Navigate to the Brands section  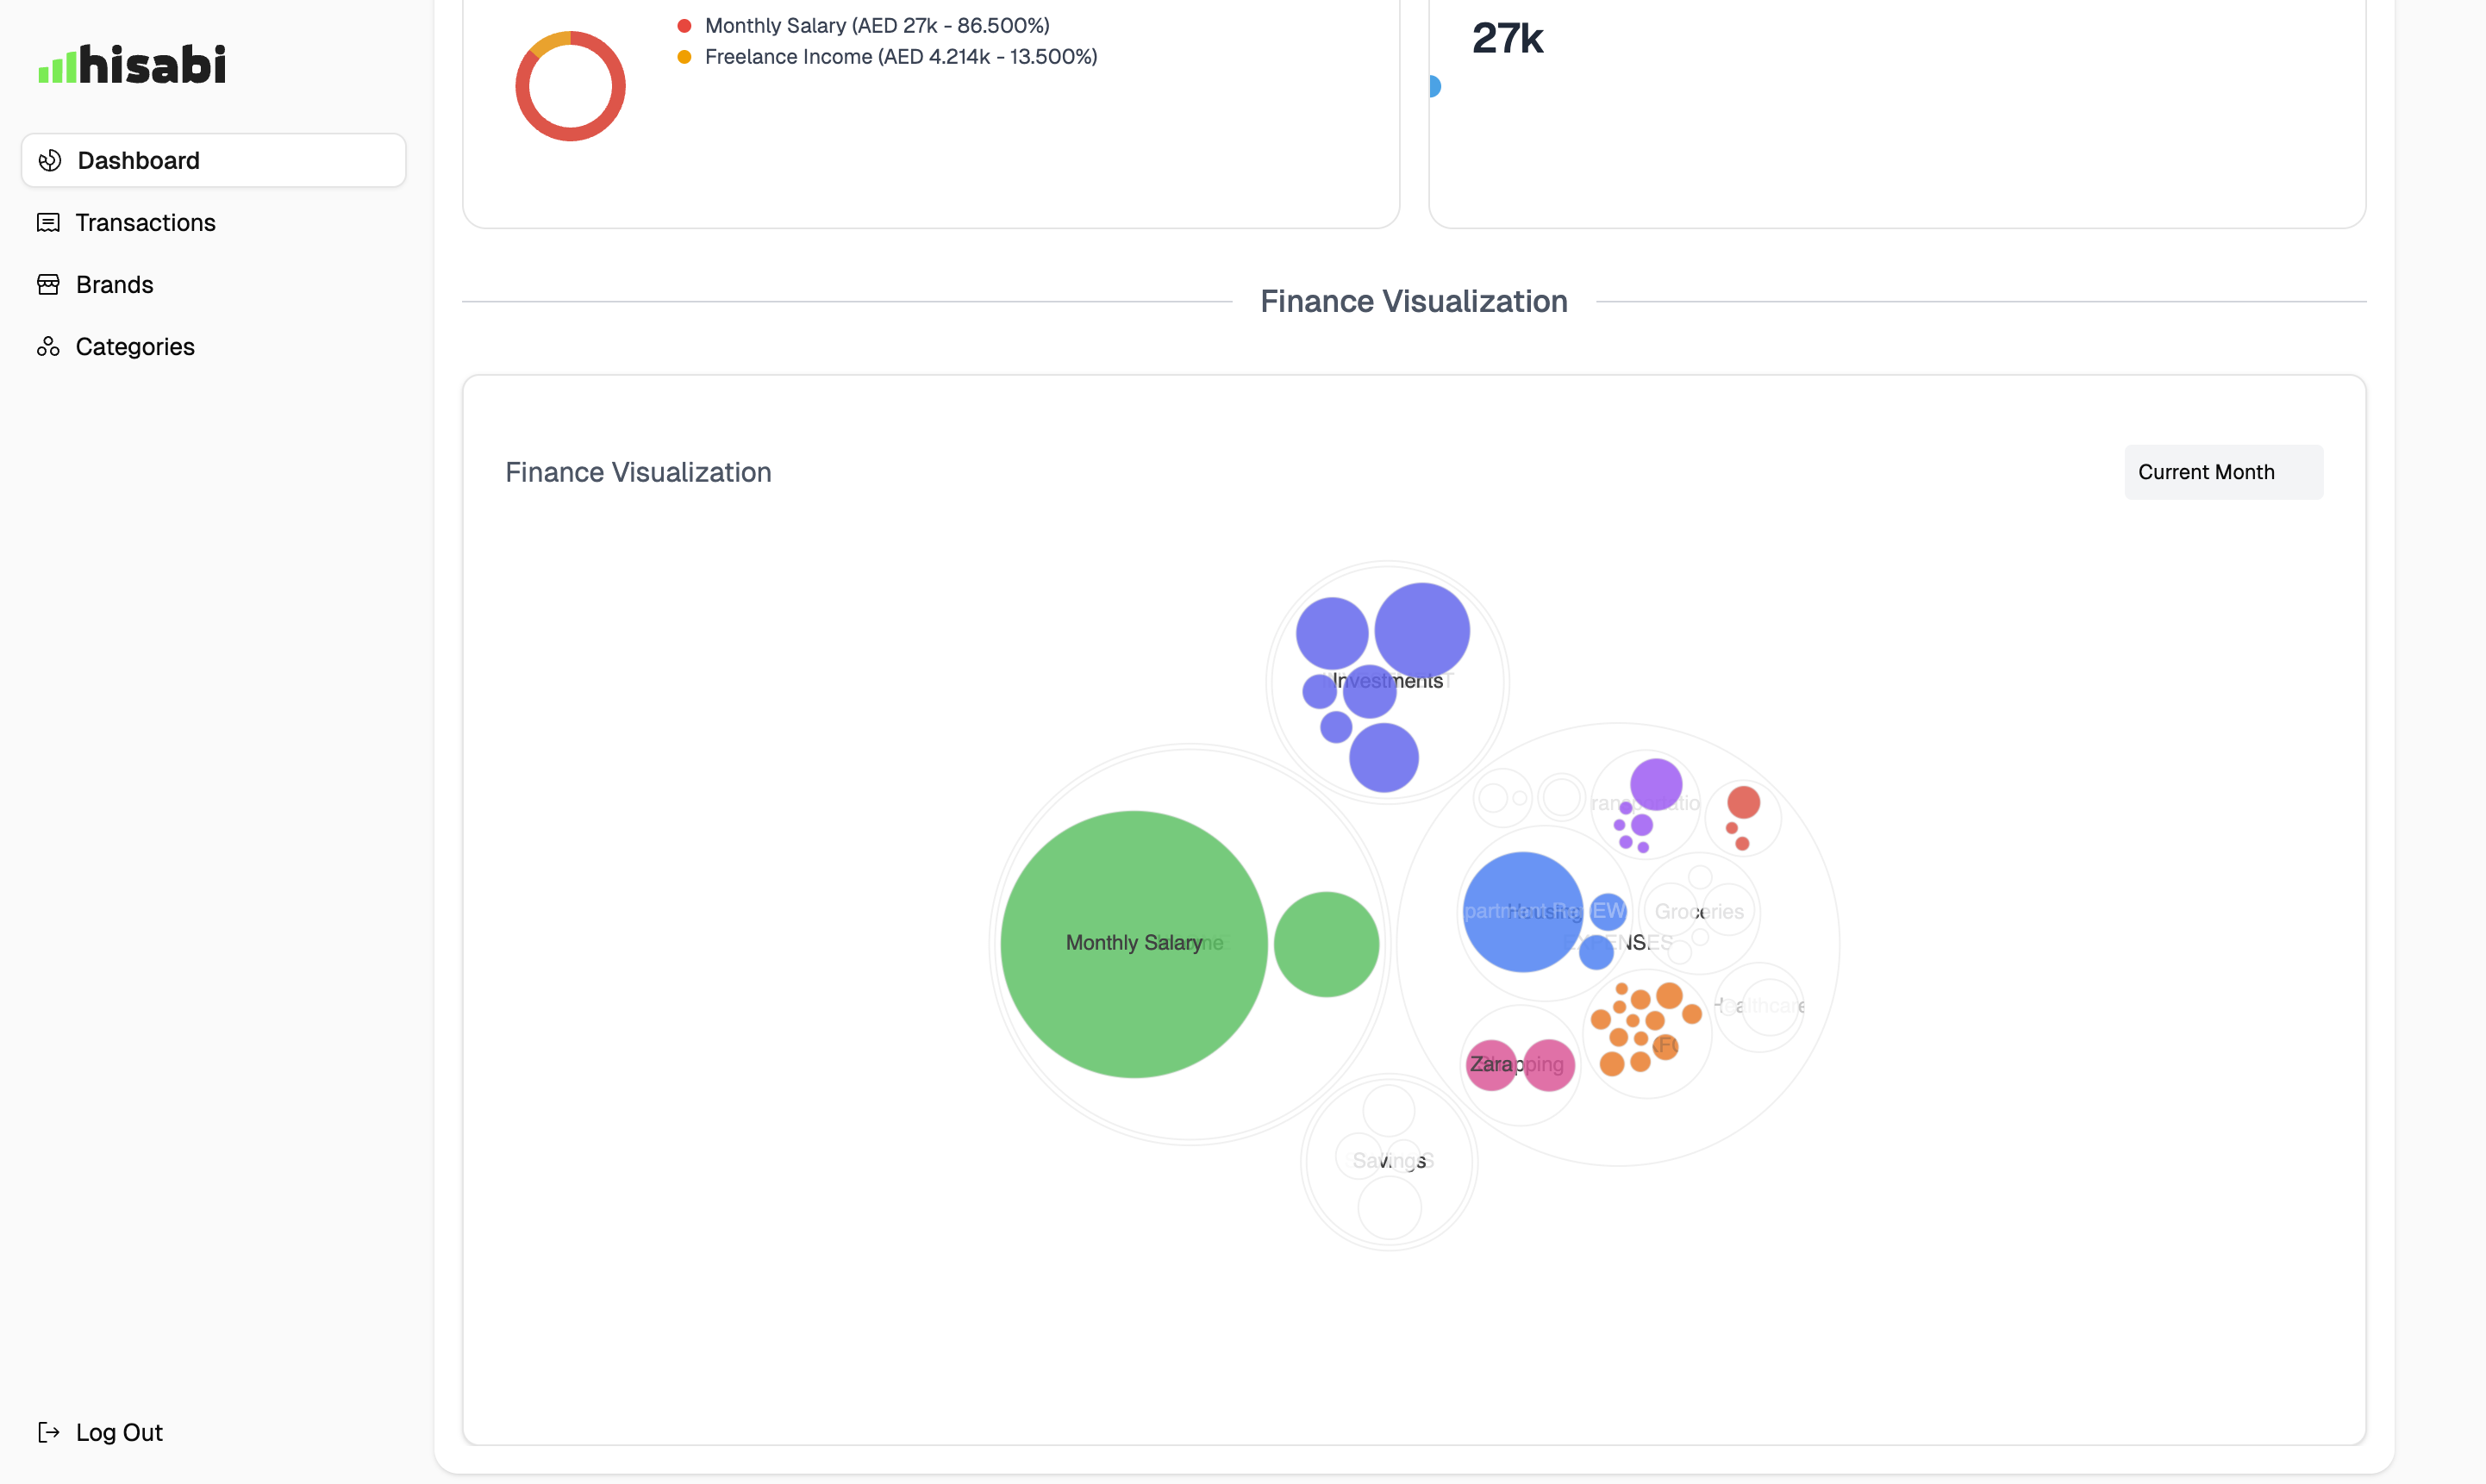pyautogui.click(x=115, y=284)
